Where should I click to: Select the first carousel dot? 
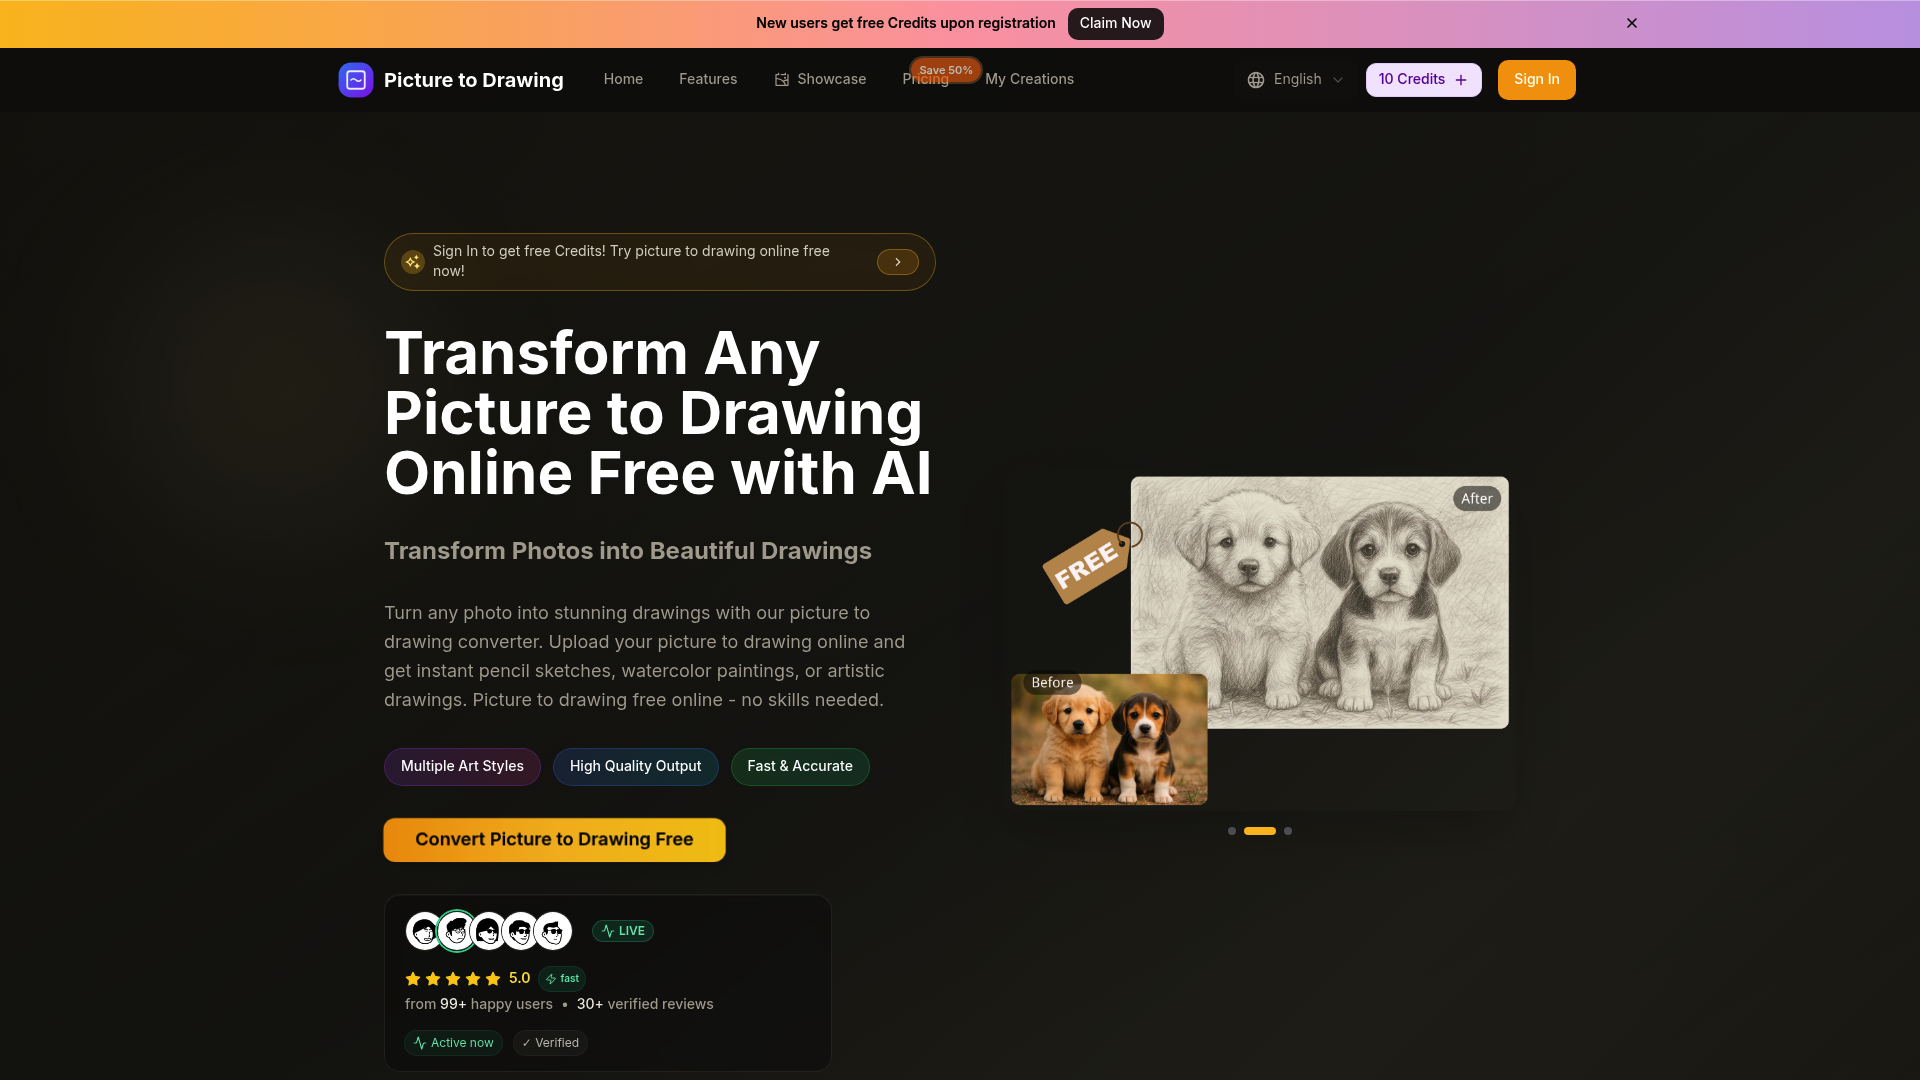(1232, 831)
